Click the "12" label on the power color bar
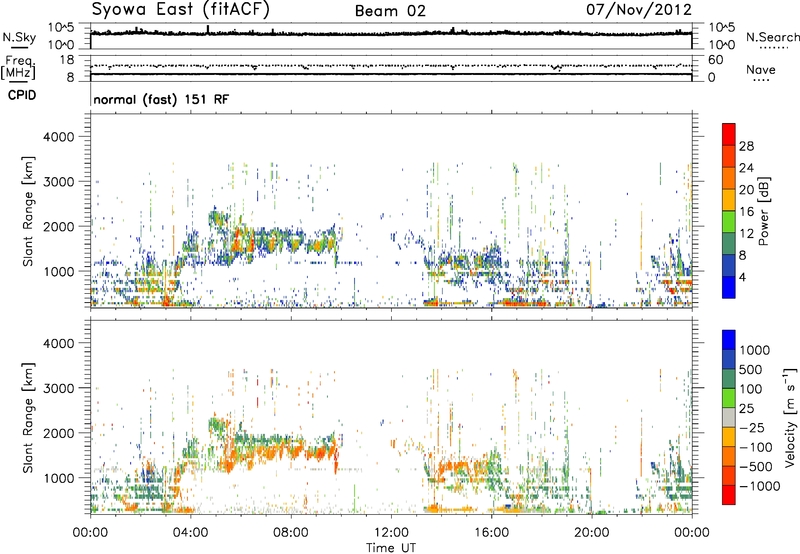The image size is (800, 554). click(746, 234)
